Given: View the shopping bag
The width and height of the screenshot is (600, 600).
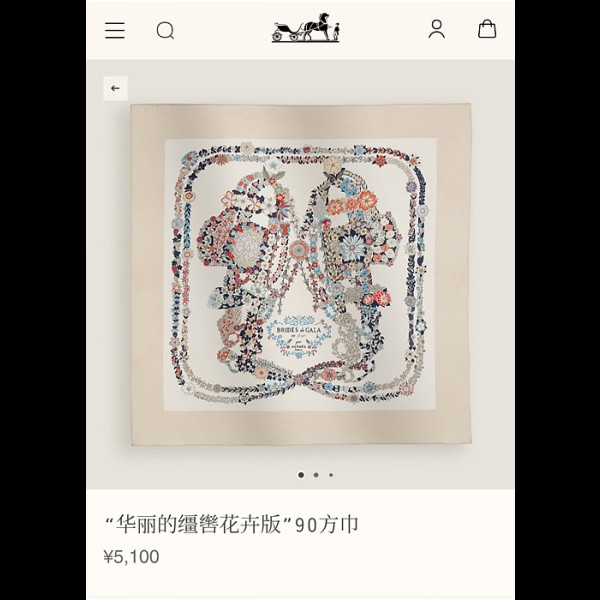Looking at the screenshot, I should click(487, 29).
